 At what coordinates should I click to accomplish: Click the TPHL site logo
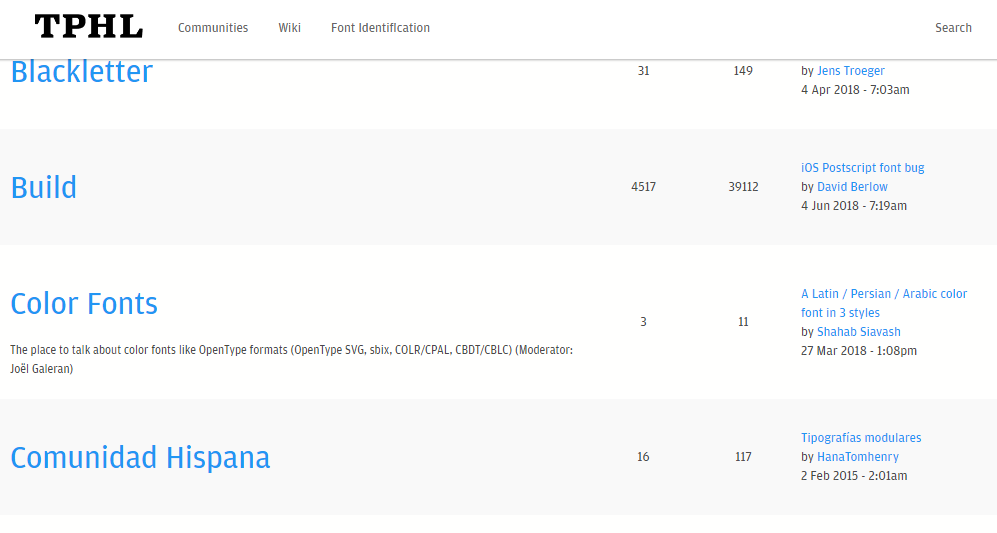pos(88,27)
